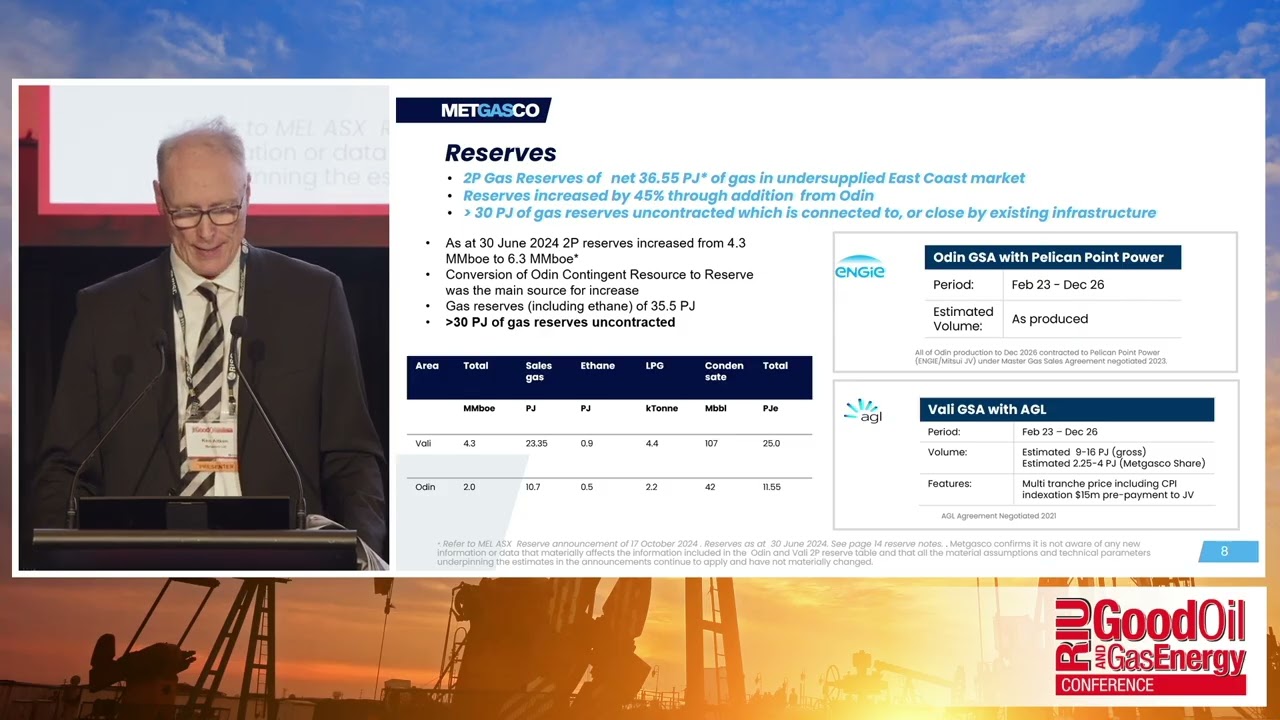The width and height of the screenshot is (1280, 720).
Task: Click the '> 30 PJ of gas reserves uncontracted' blue bullet
Action: coord(809,213)
